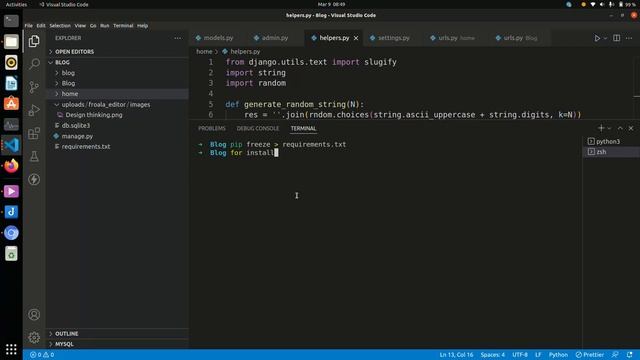Viewport: 640px width, 360px height.
Task: Expand the lowercase blog folder
Action: coord(118,73)
